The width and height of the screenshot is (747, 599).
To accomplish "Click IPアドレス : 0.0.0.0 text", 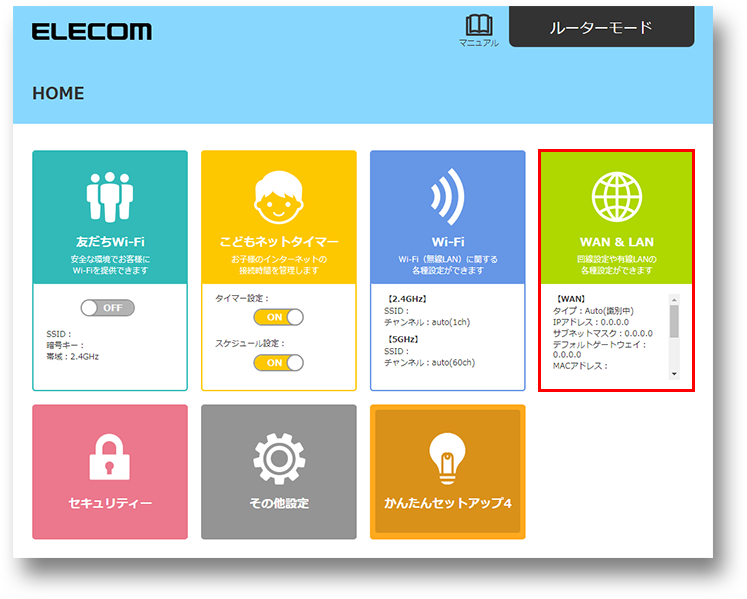I will pos(591,322).
